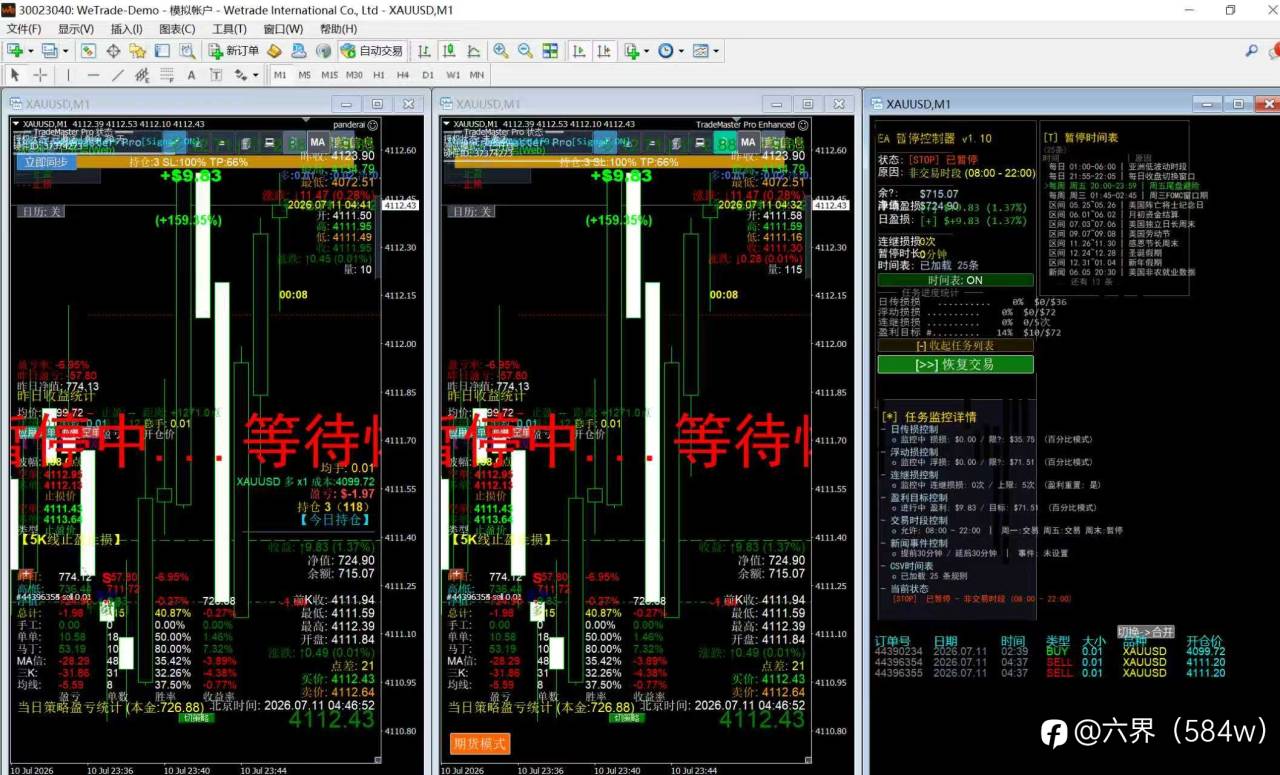Click the search magnifier at top right
The image size is (1280, 775).
point(1251,51)
